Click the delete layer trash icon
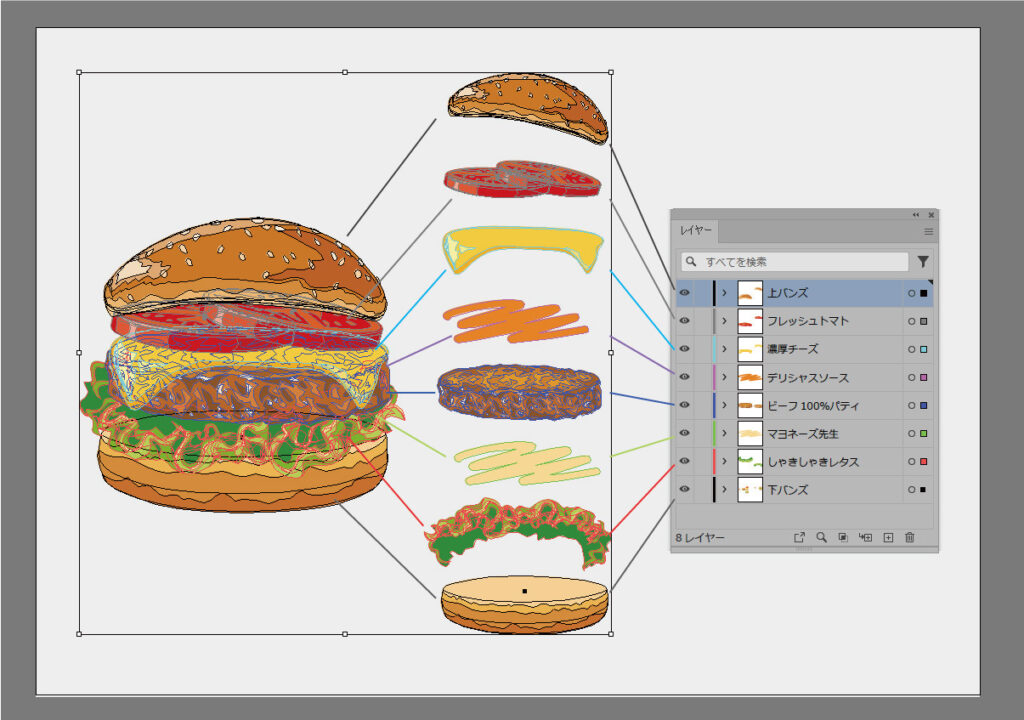1024x720 pixels. coord(909,537)
